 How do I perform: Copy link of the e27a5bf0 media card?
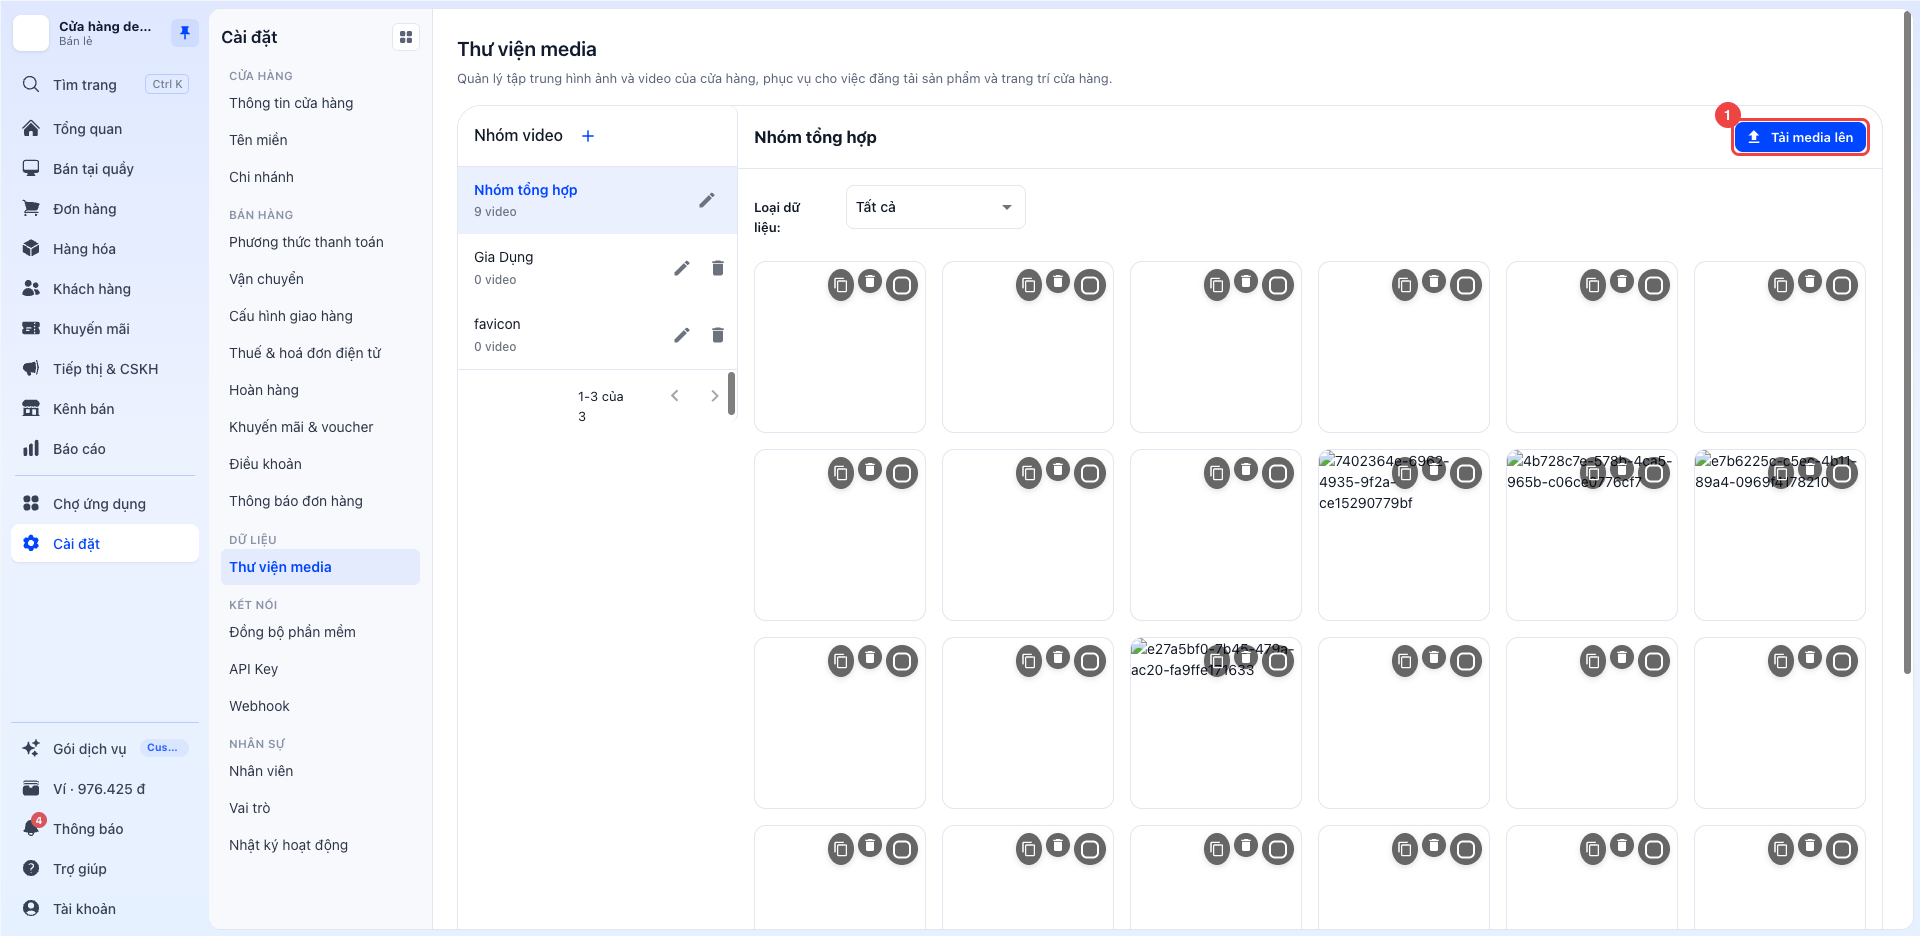[x=1217, y=661]
